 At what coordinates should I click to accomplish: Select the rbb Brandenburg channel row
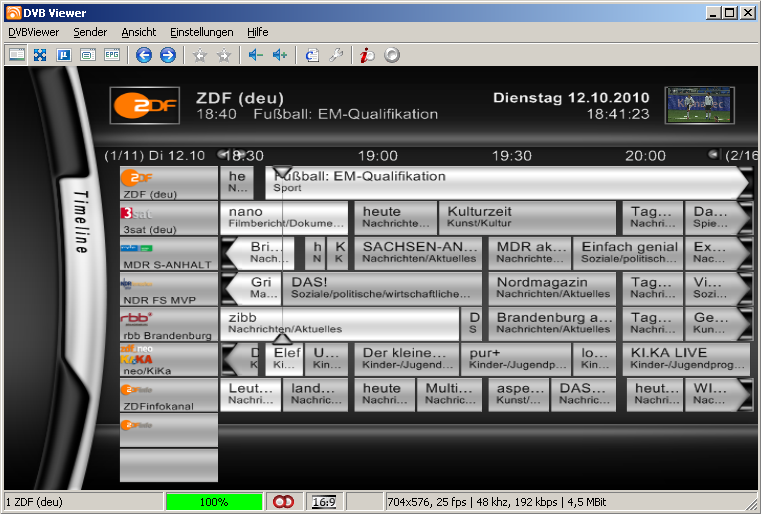169,325
